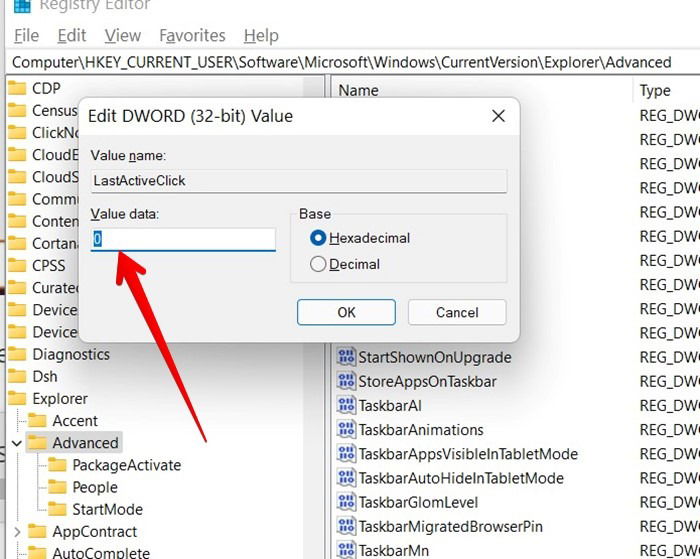The height and width of the screenshot is (559, 700).
Task: Select the PackageActivate subfolder
Action: [x=127, y=465]
